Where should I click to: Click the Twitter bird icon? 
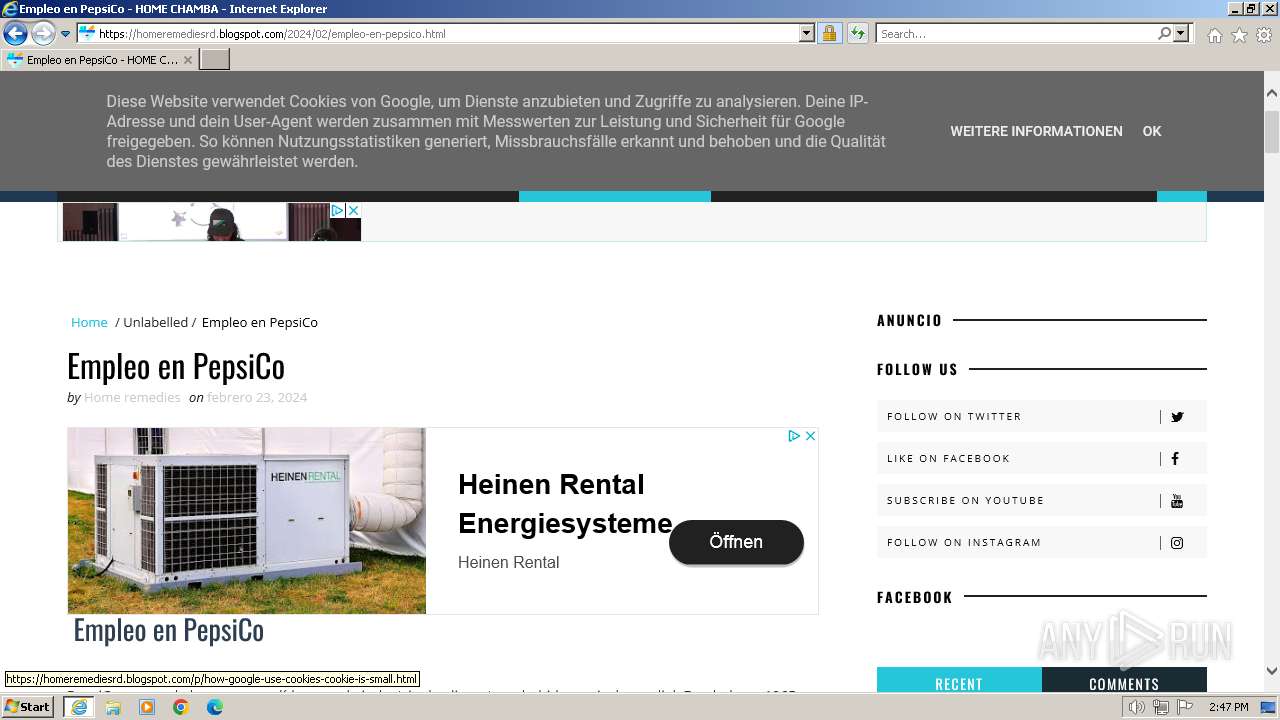point(1177,417)
